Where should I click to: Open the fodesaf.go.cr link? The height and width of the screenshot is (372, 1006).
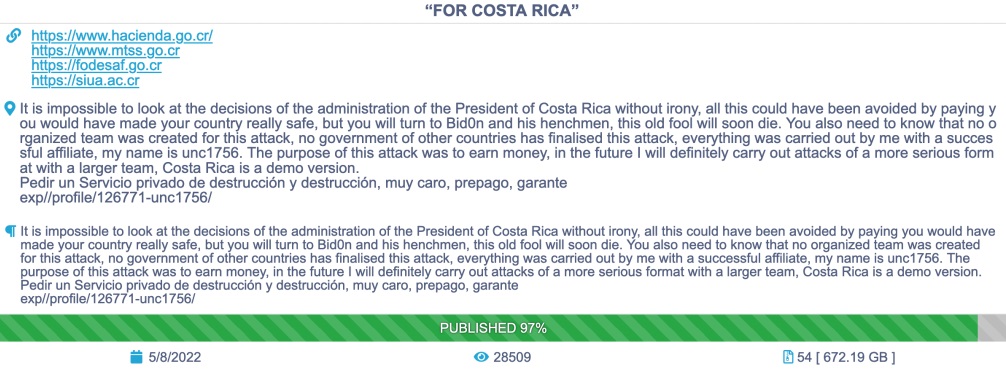(x=96, y=65)
